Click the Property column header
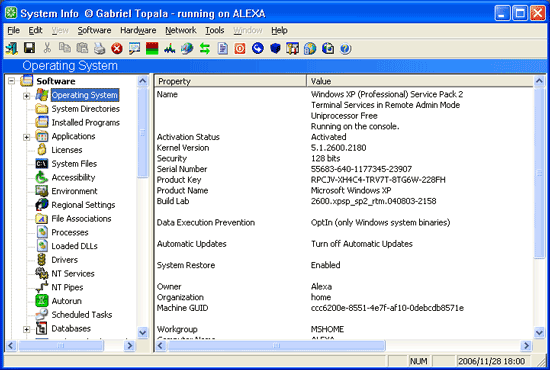This screenshot has height=370, width=550. [x=231, y=81]
